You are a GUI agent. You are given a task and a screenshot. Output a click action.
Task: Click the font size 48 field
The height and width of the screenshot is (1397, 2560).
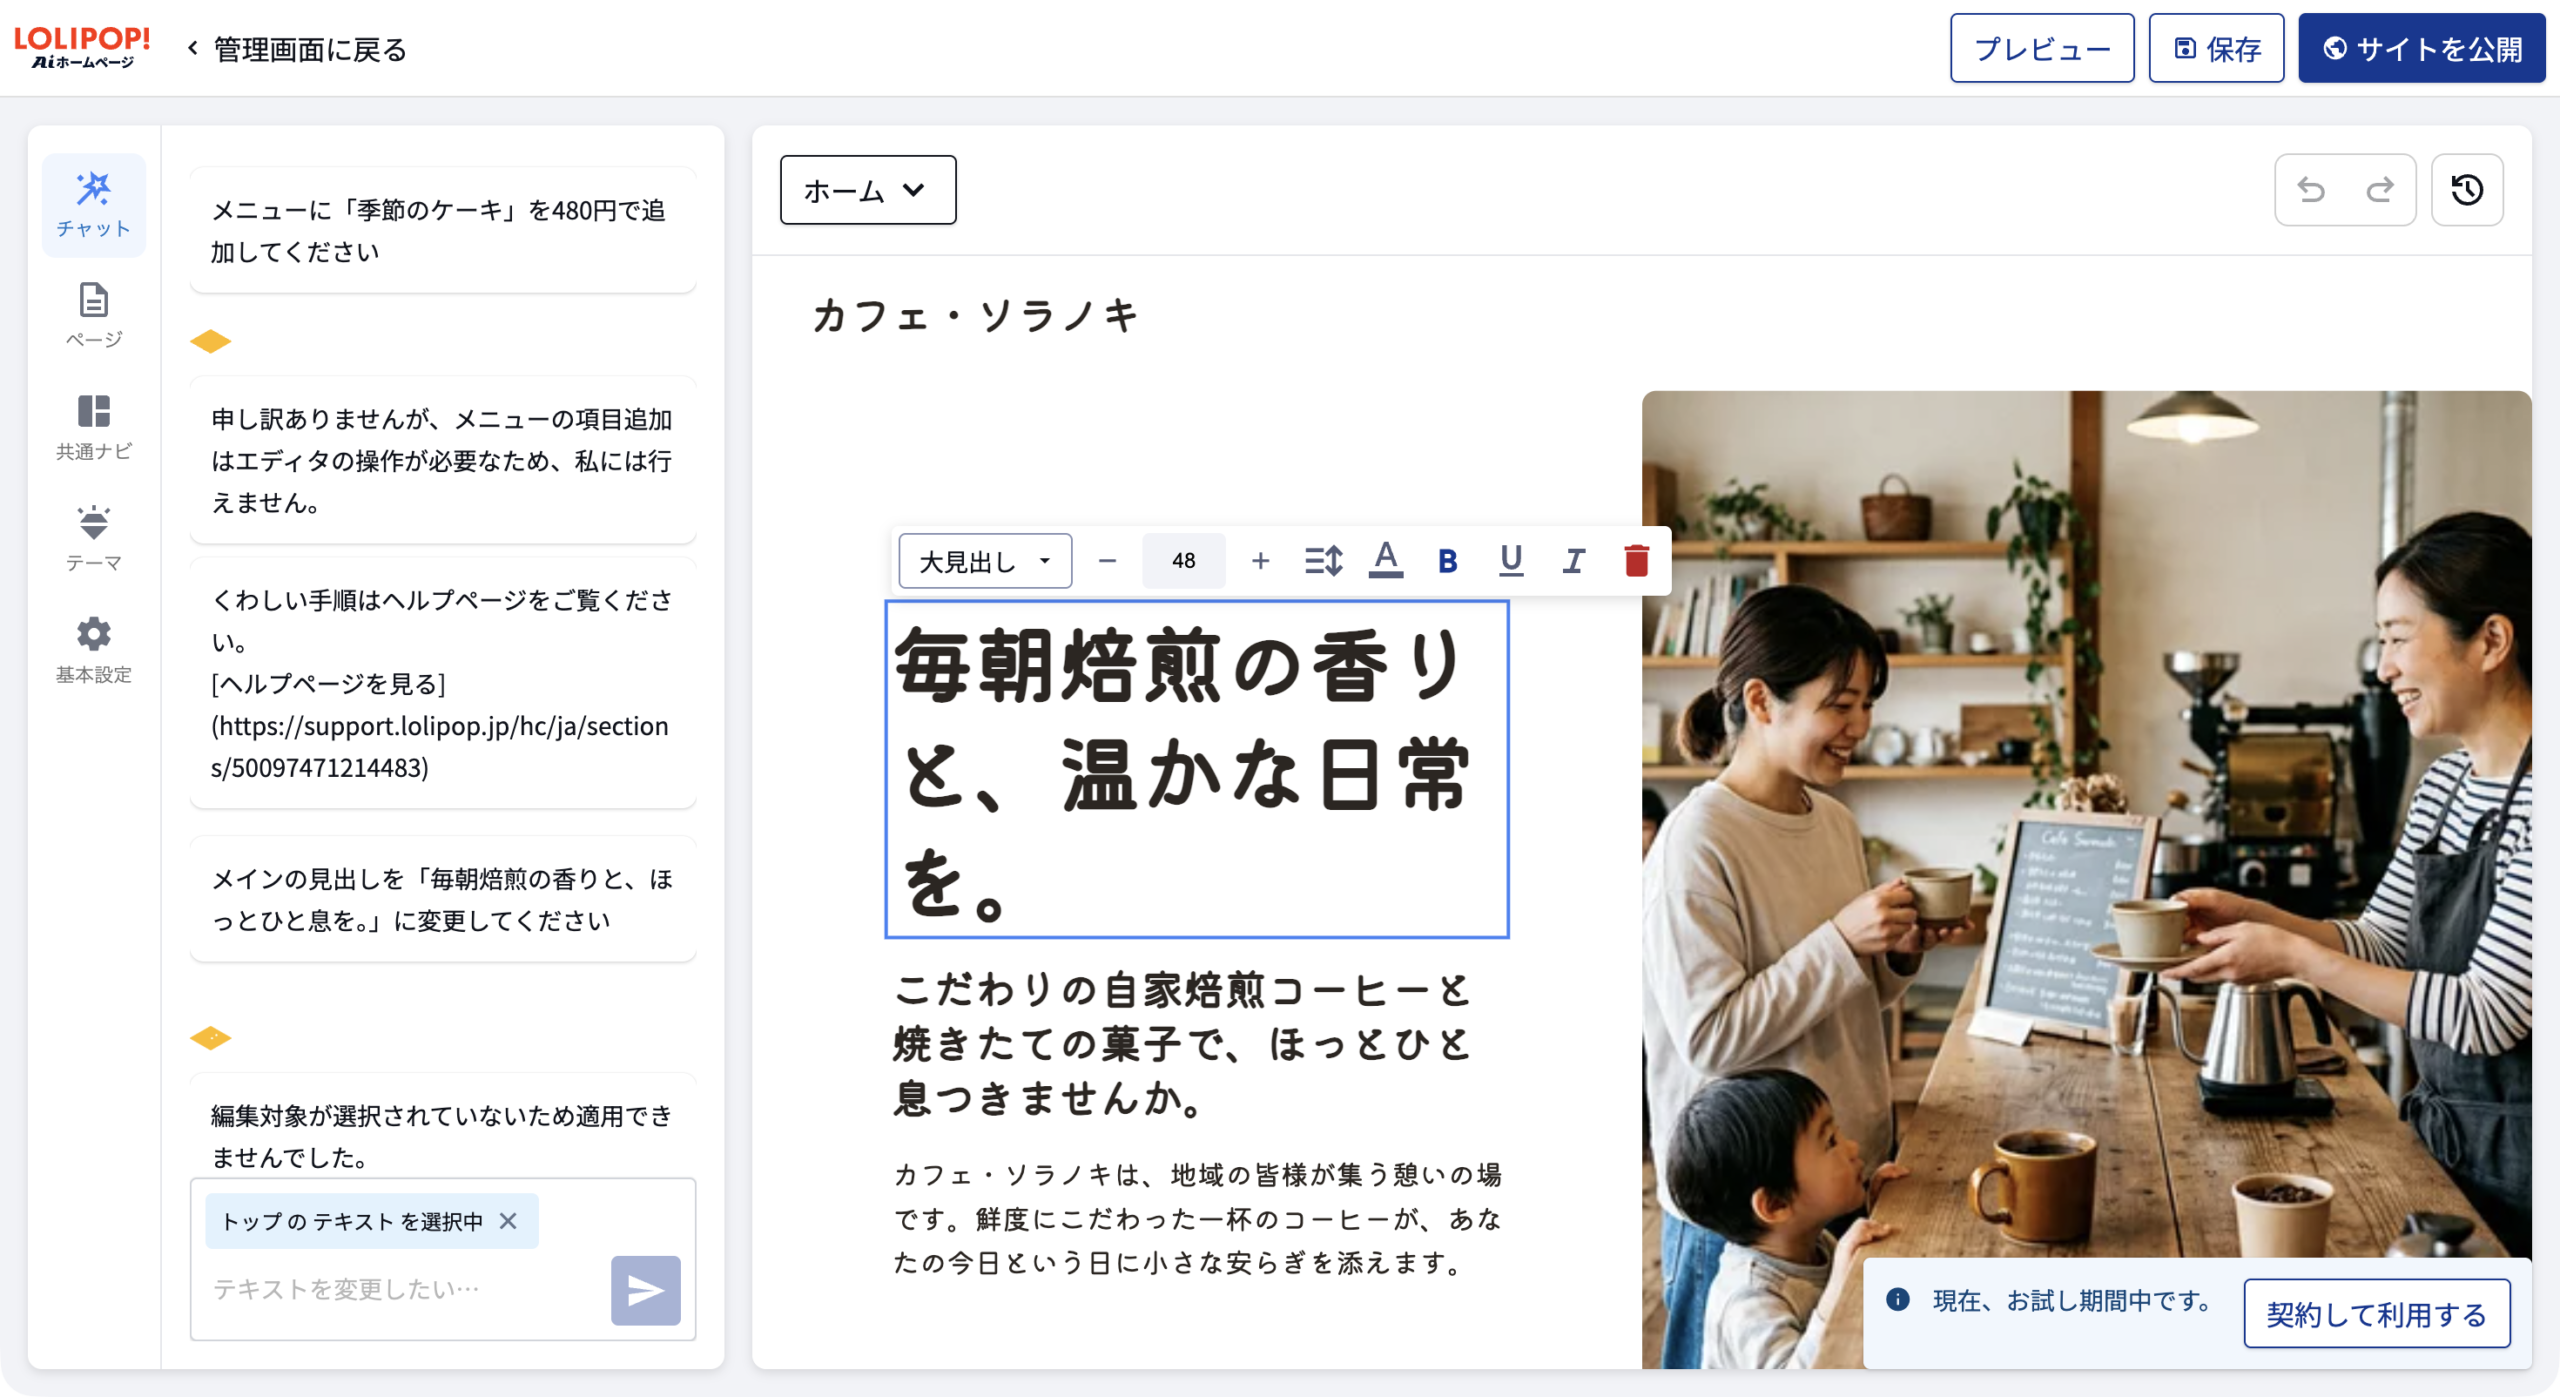tap(1183, 561)
